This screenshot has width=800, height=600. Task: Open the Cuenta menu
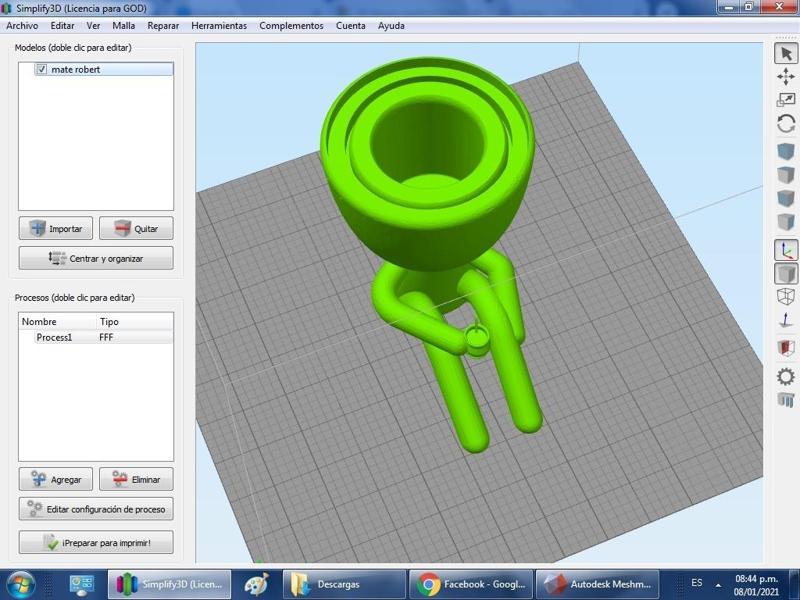click(350, 26)
